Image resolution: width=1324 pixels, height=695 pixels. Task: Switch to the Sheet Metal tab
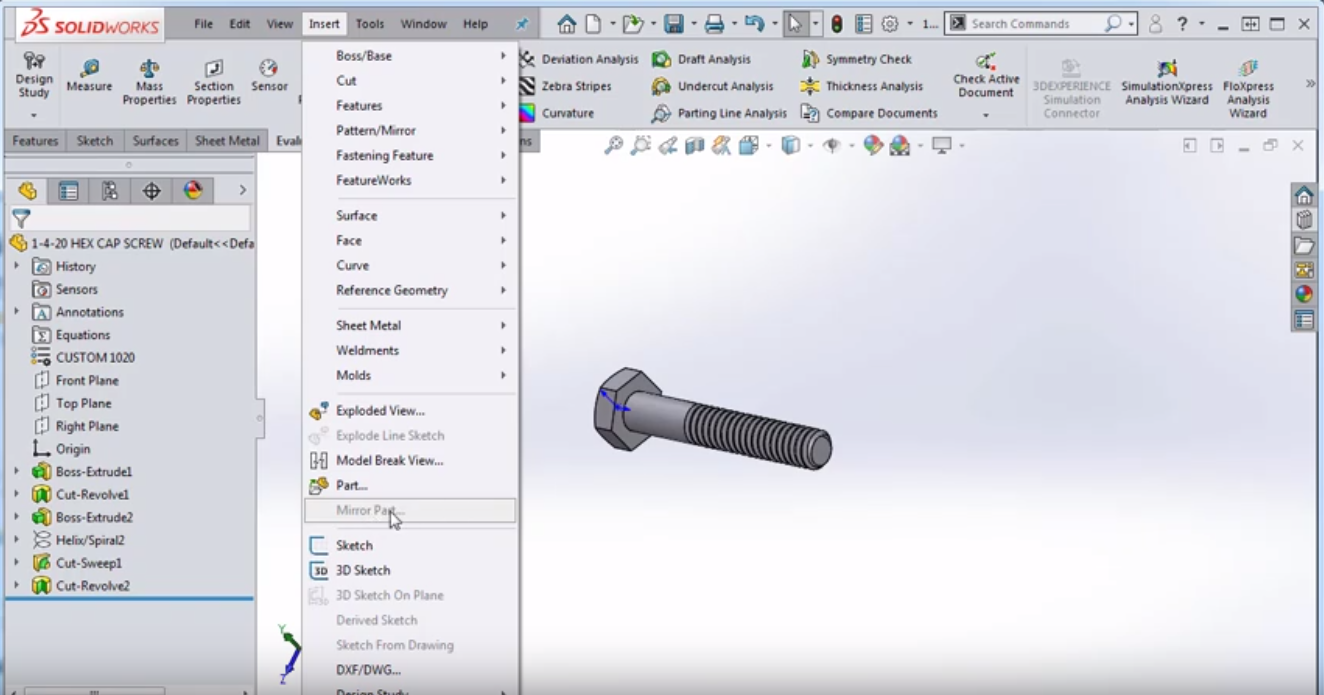pyautogui.click(x=227, y=141)
